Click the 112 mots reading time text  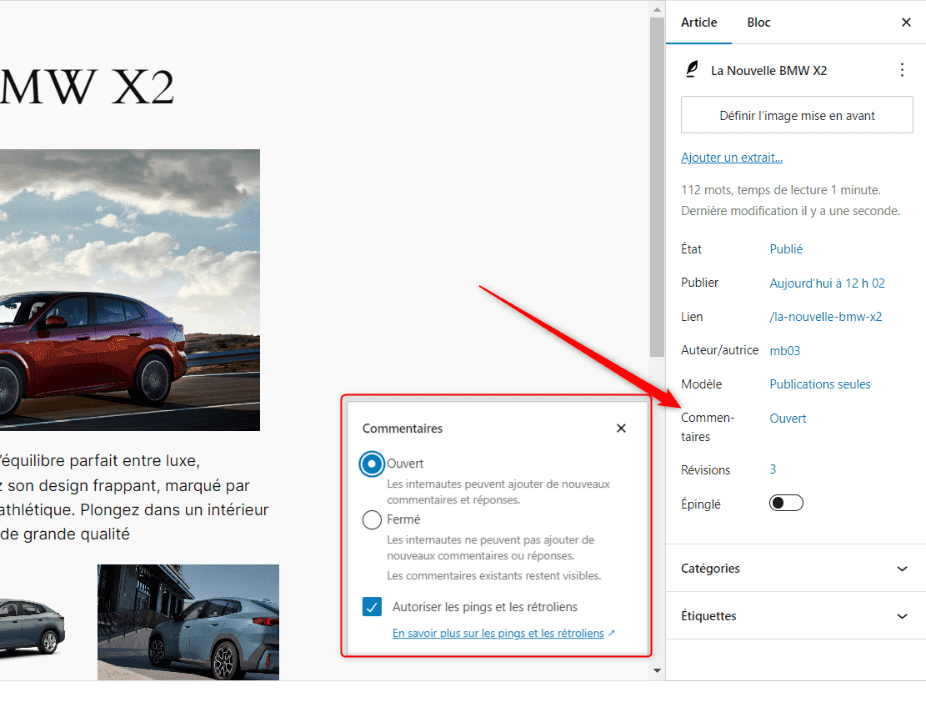coord(781,190)
